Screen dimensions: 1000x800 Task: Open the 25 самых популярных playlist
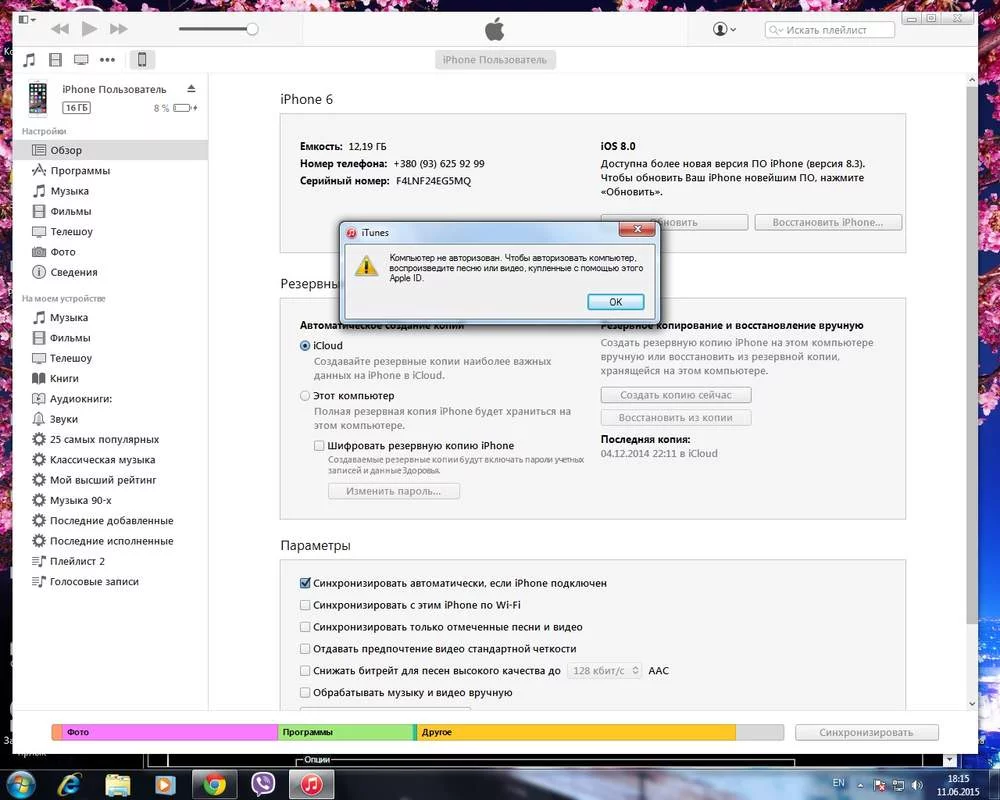(x=110, y=440)
